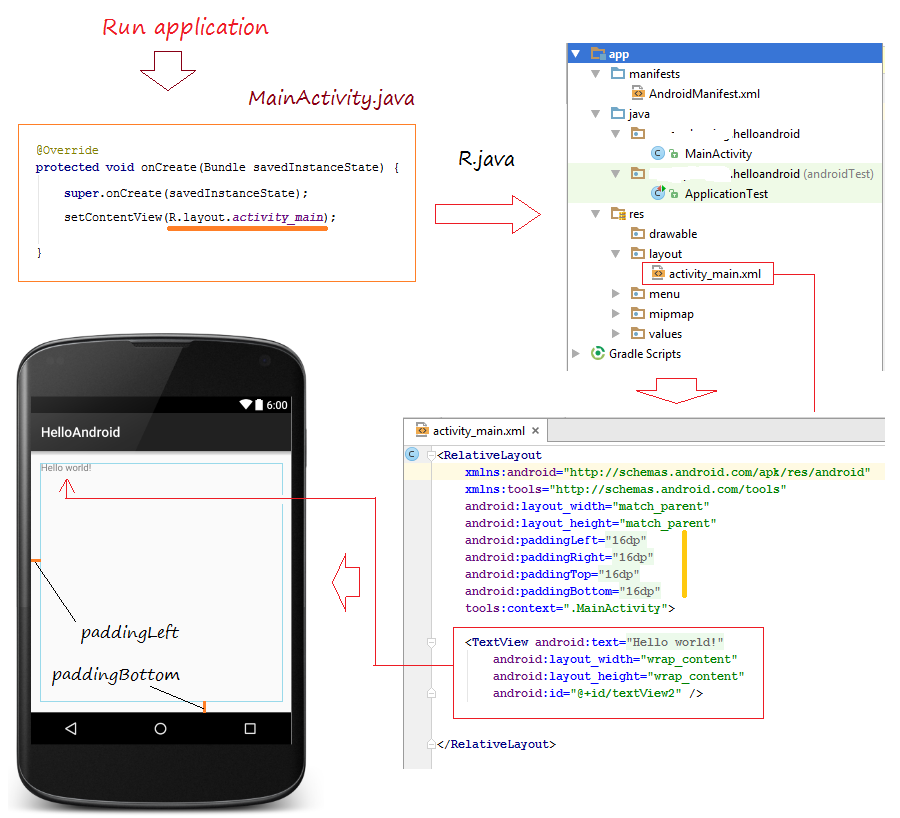
Task: Collapse the res folder arrow
Action: coord(595,214)
